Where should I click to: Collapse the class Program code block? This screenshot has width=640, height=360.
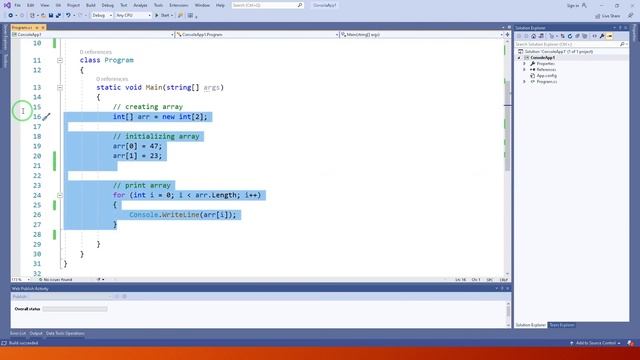[60, 60]
